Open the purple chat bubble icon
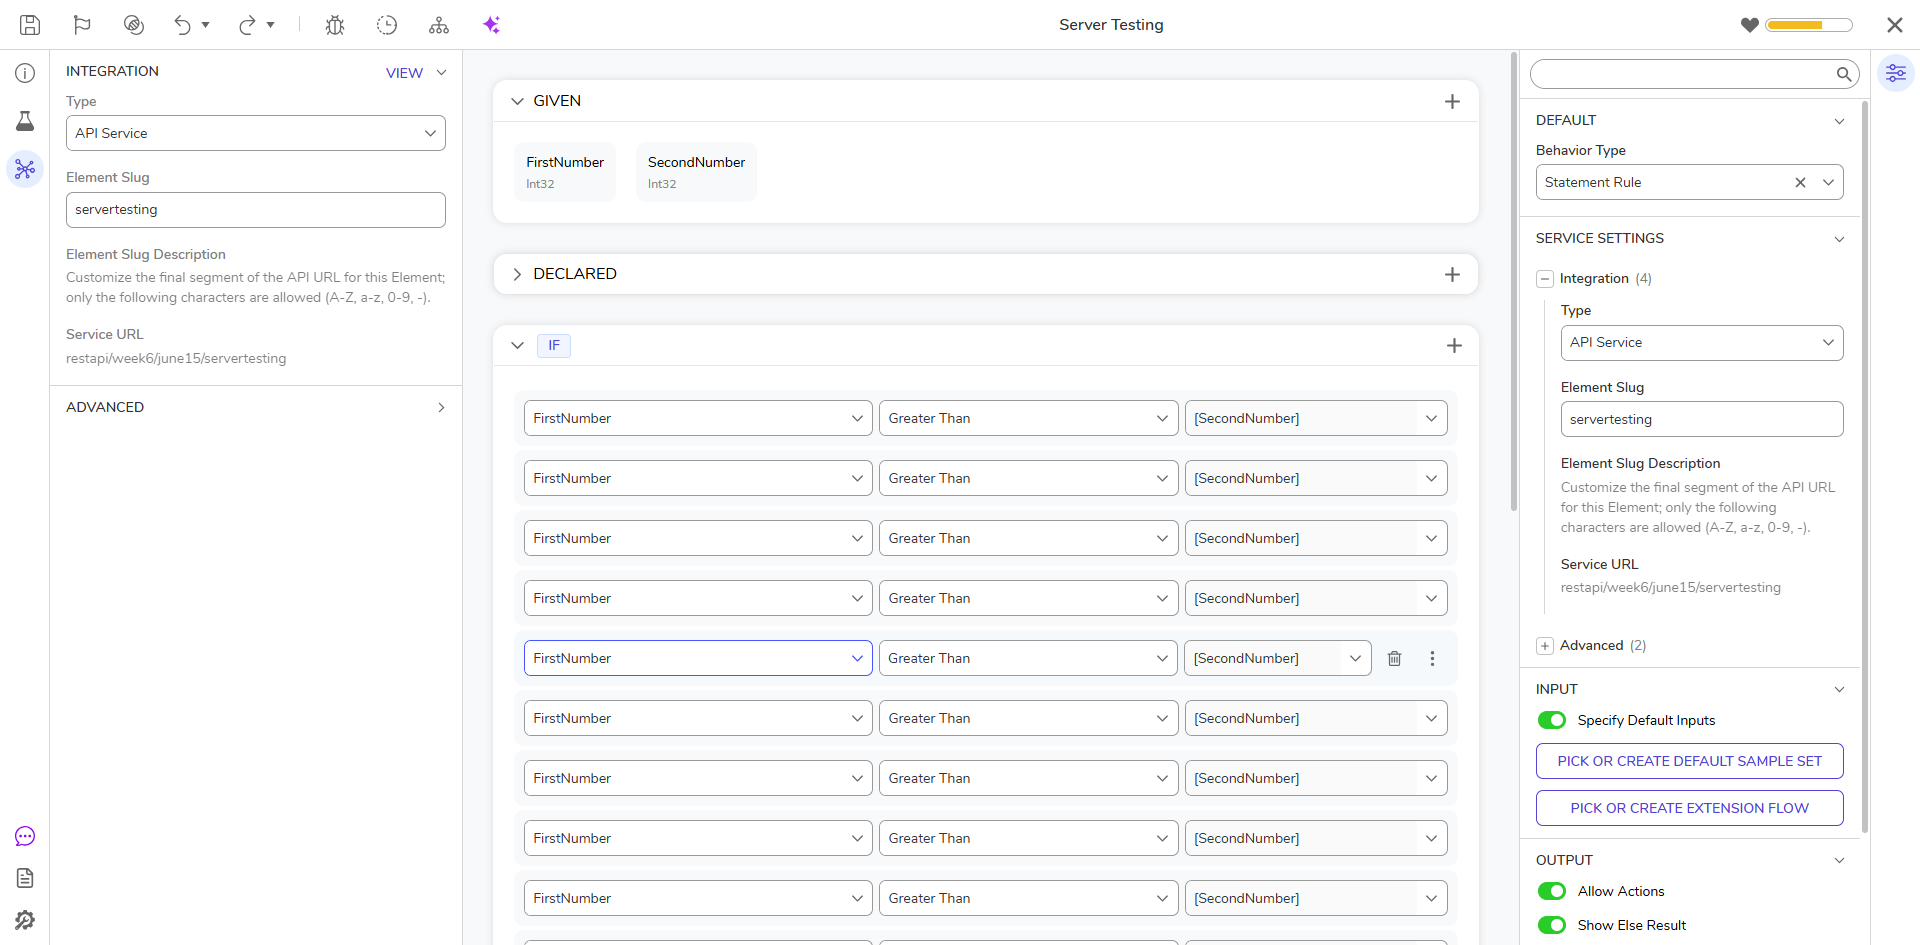 click(25, 836)
